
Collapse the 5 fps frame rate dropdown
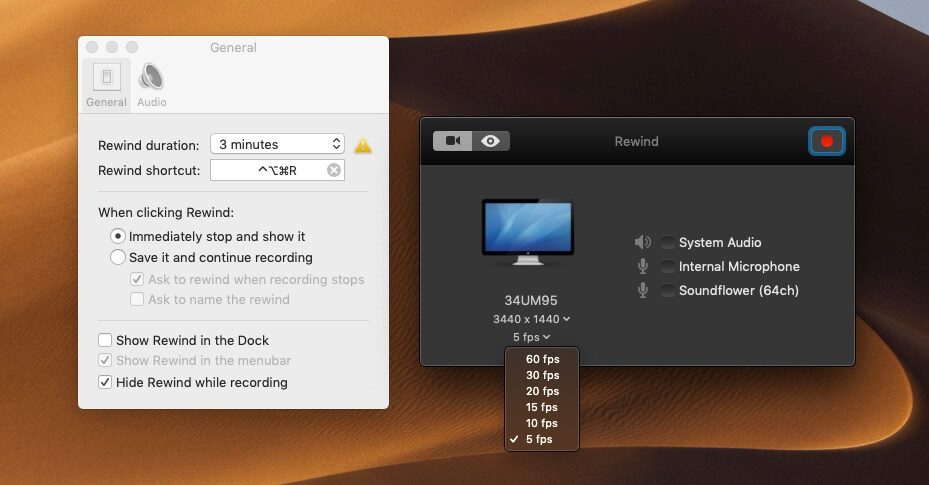(x=531, y=337)
